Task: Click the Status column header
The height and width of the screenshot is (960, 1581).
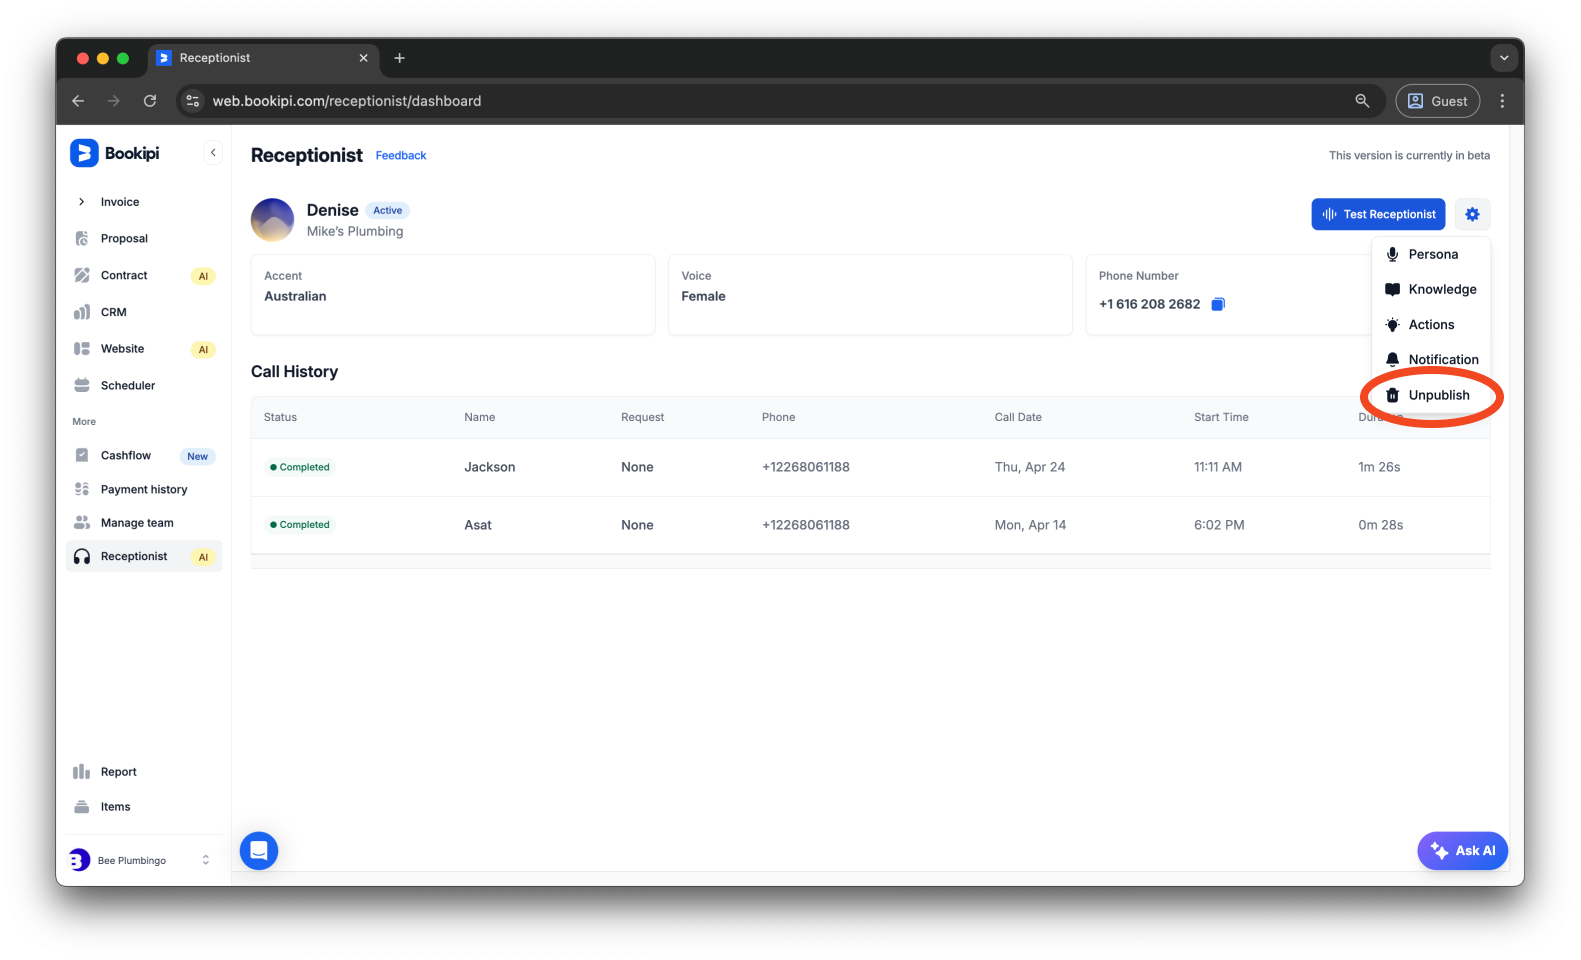Action: 280,417
